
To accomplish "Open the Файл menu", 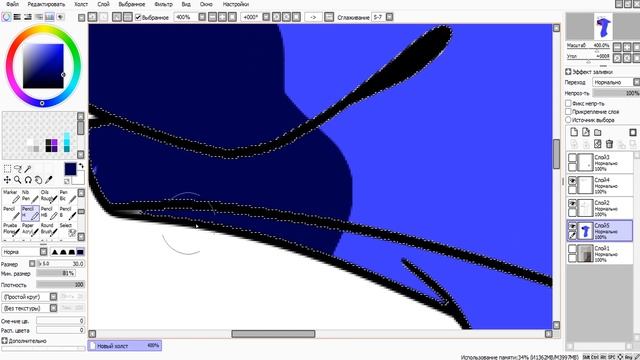I will pos(12,4).
